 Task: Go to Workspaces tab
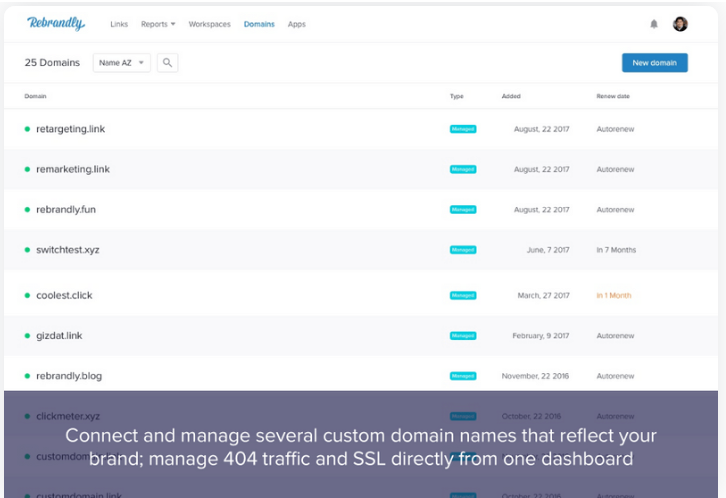point(210,24)
